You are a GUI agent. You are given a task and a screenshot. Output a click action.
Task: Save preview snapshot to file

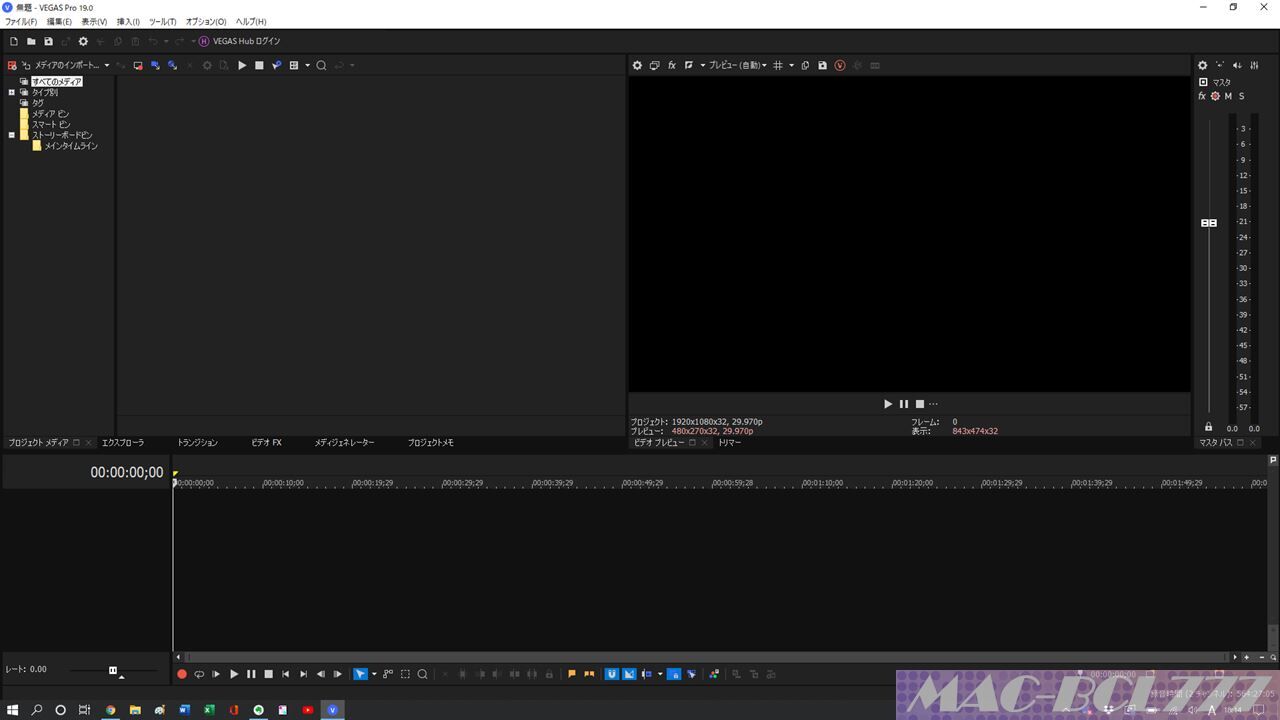click(x=822, y=66)
